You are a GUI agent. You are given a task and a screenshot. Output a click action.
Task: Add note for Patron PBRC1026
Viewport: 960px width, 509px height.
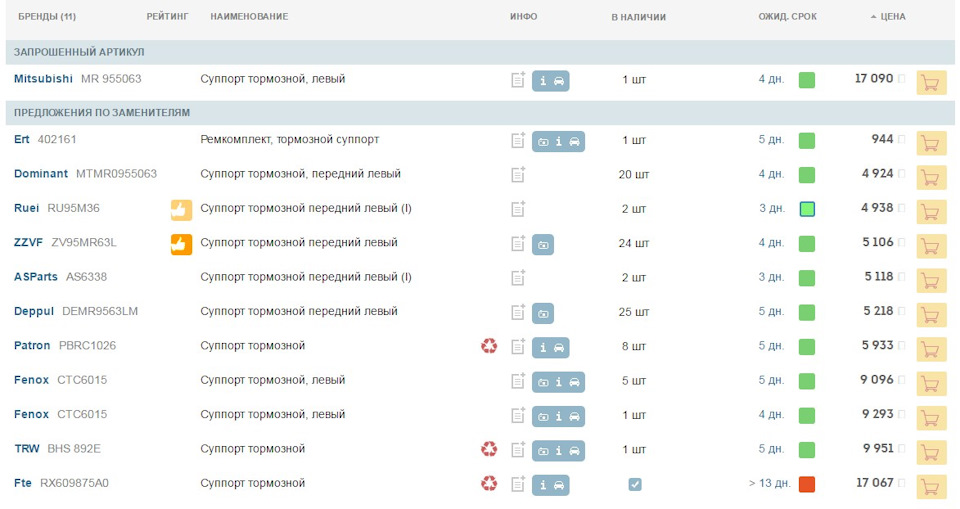click(x=518, y=346)
